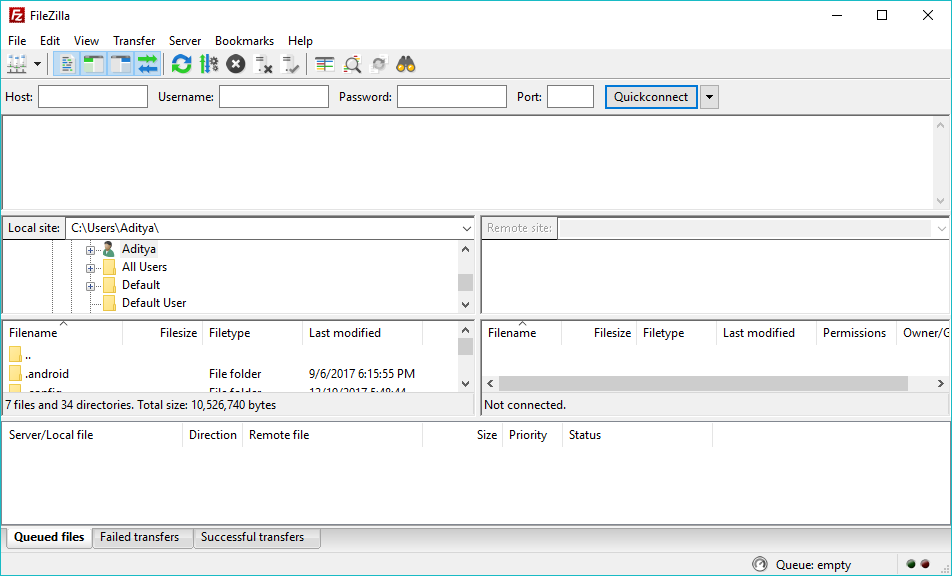Click the Host input field
952x576 pixels.
(93, 97)
